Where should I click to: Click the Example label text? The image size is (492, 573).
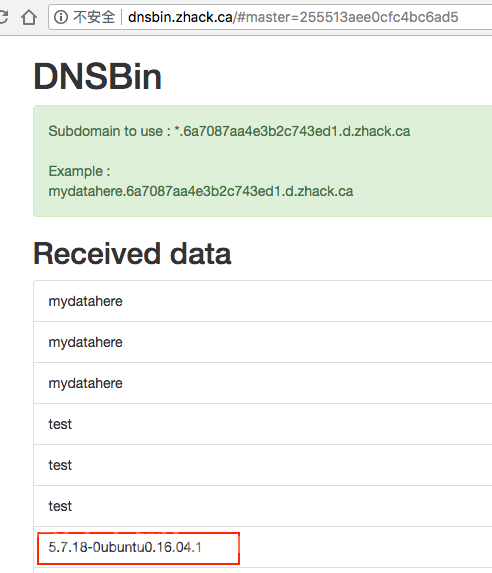(x=79, y=171)
